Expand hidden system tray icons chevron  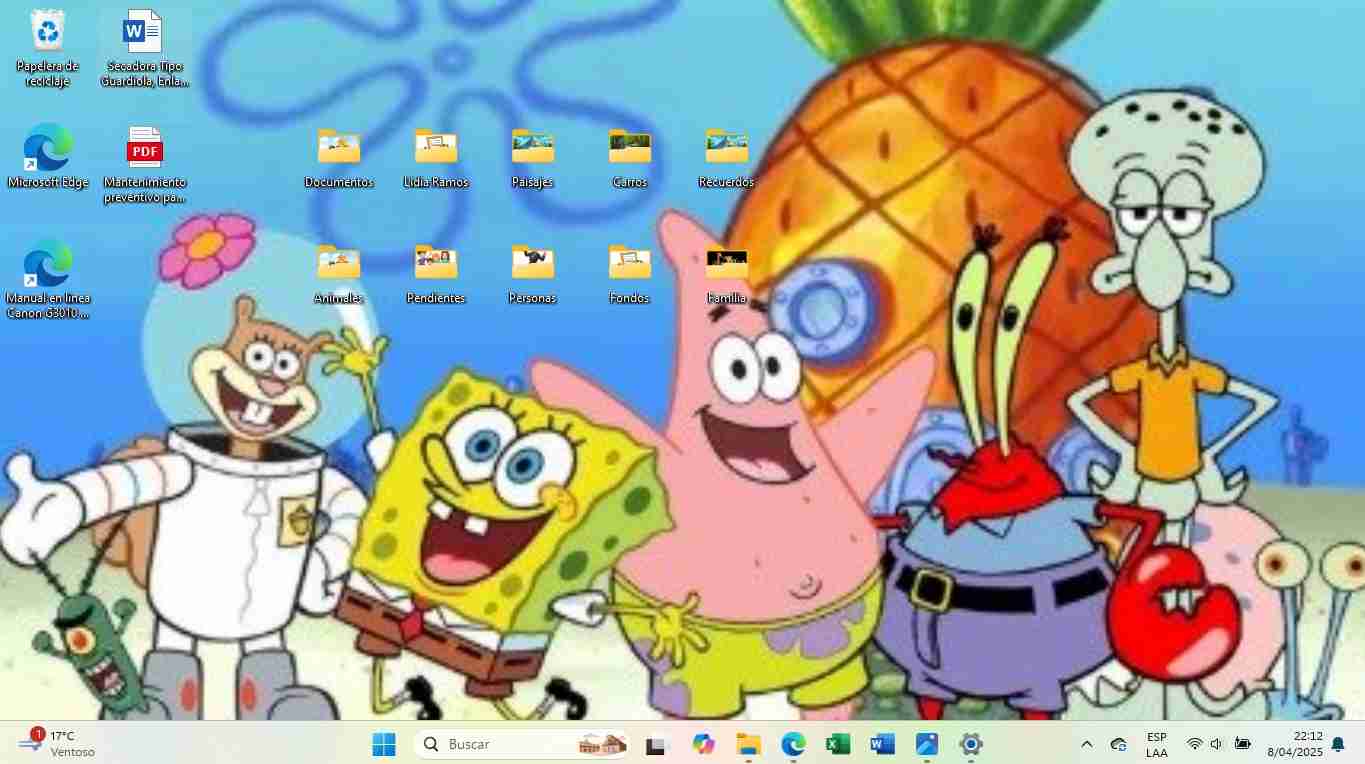[x=1087, y=744]
